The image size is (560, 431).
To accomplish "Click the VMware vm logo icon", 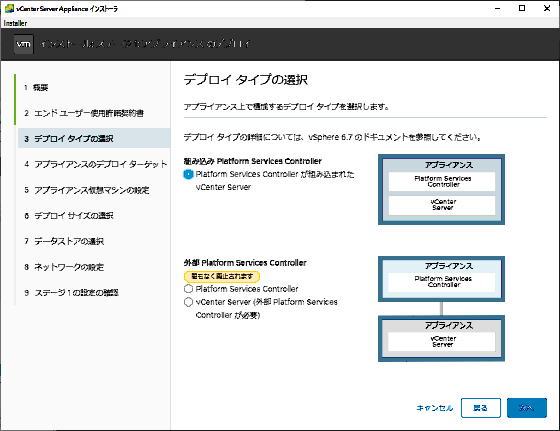I will (24, 44).
